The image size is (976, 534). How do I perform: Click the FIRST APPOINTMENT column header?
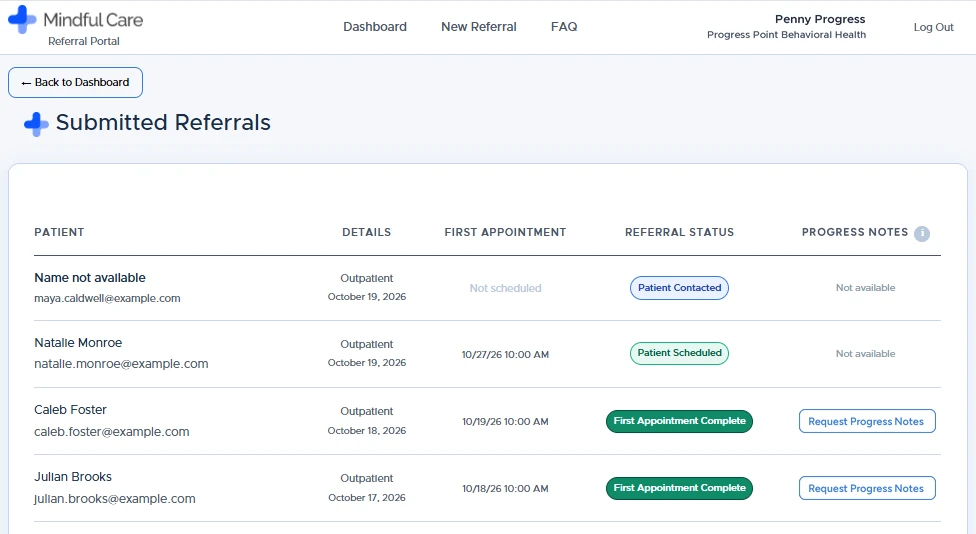coord(505,232)
